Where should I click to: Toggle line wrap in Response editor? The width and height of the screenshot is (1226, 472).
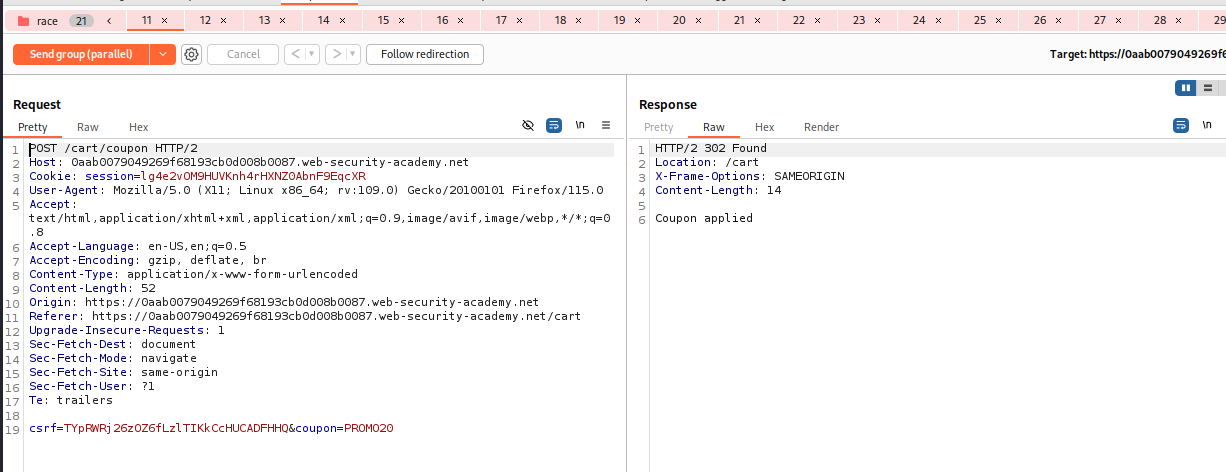click(1180, 126)
